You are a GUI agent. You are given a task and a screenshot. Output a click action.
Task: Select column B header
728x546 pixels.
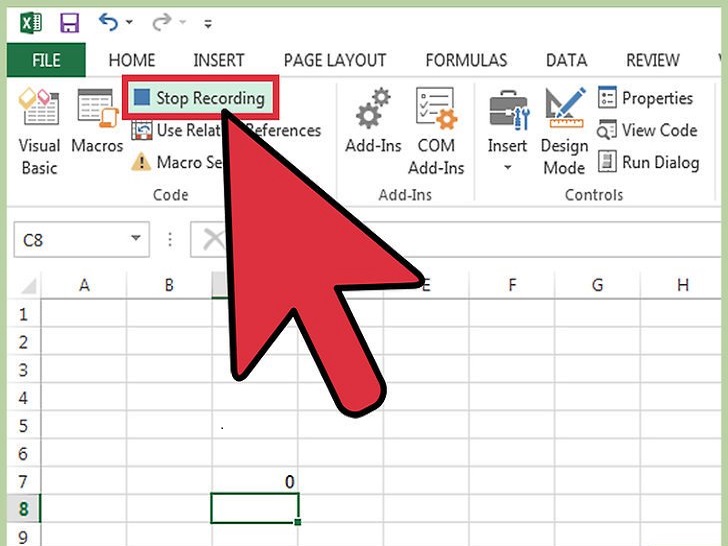pyautogui.click(x=169, y=285)
